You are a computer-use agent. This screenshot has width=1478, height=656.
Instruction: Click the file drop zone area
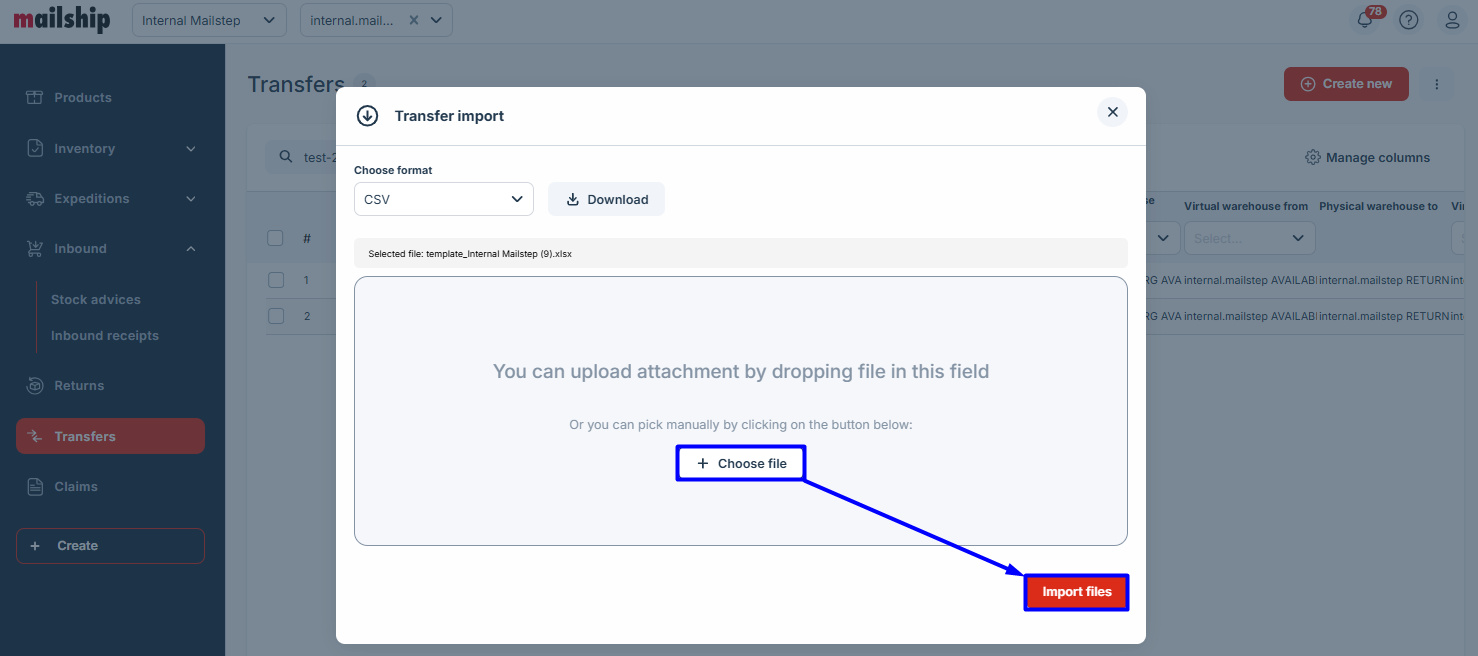click(x=740, y=340)
